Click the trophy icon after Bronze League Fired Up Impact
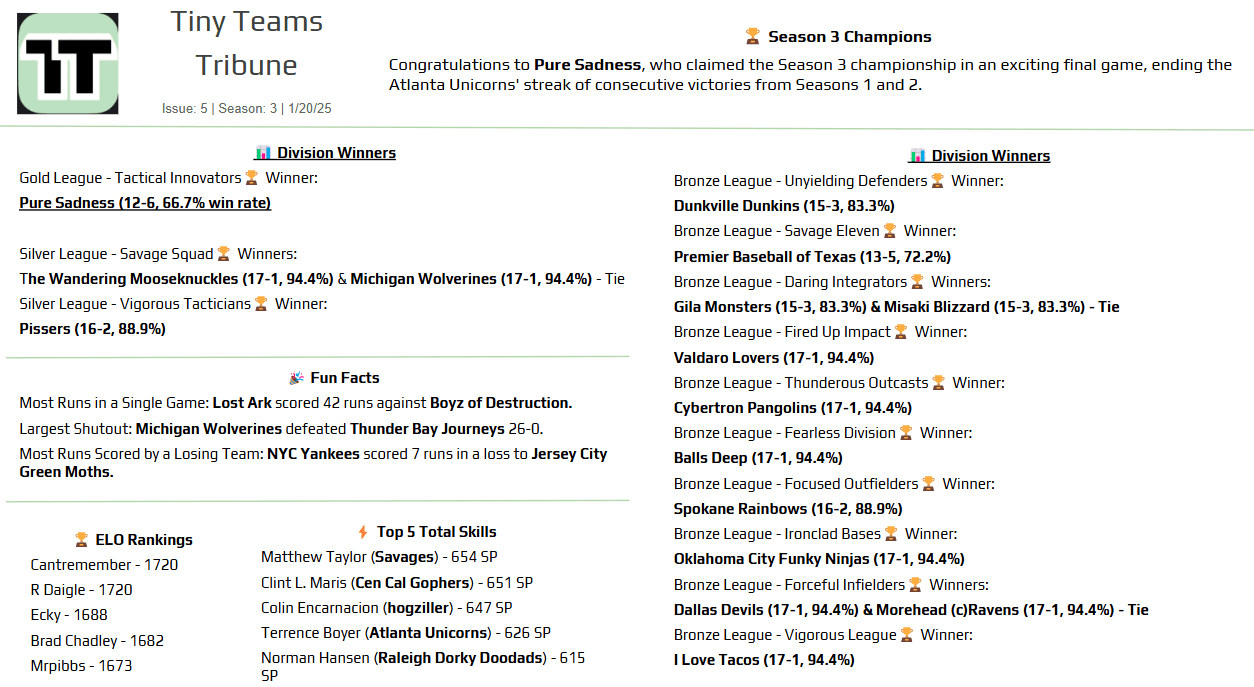This screenshot has width=1254, height=687. (x=901, y=332)
